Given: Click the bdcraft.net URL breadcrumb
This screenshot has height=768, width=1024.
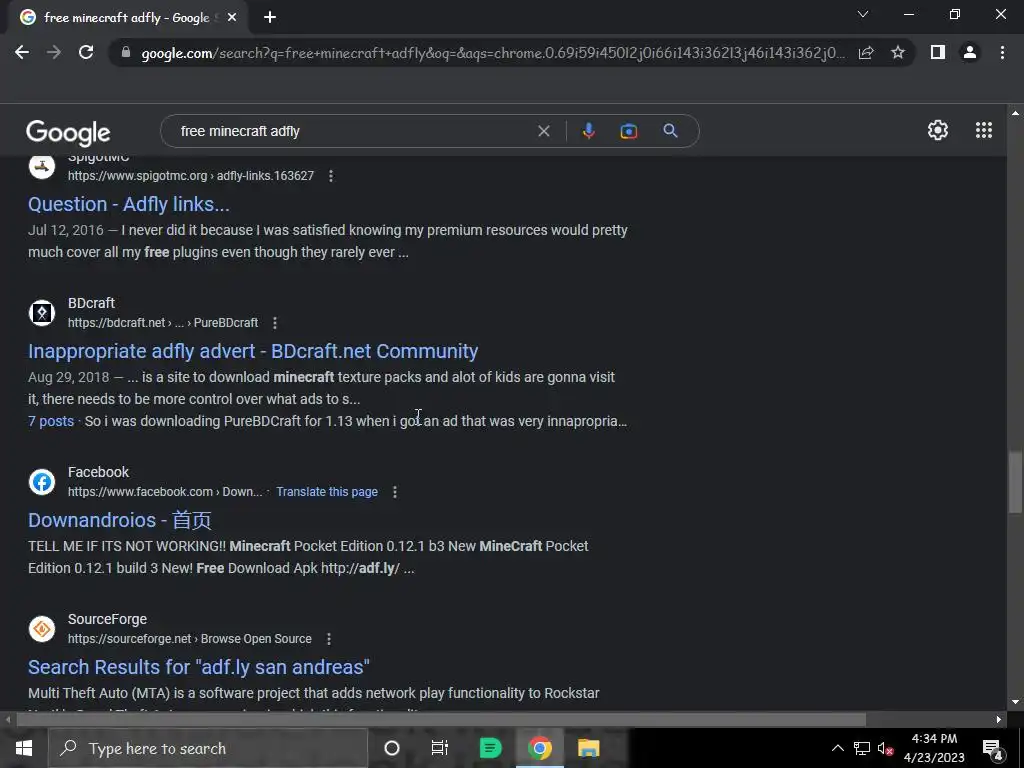Looking at the screenshot, I should click(x=163, y=323).
